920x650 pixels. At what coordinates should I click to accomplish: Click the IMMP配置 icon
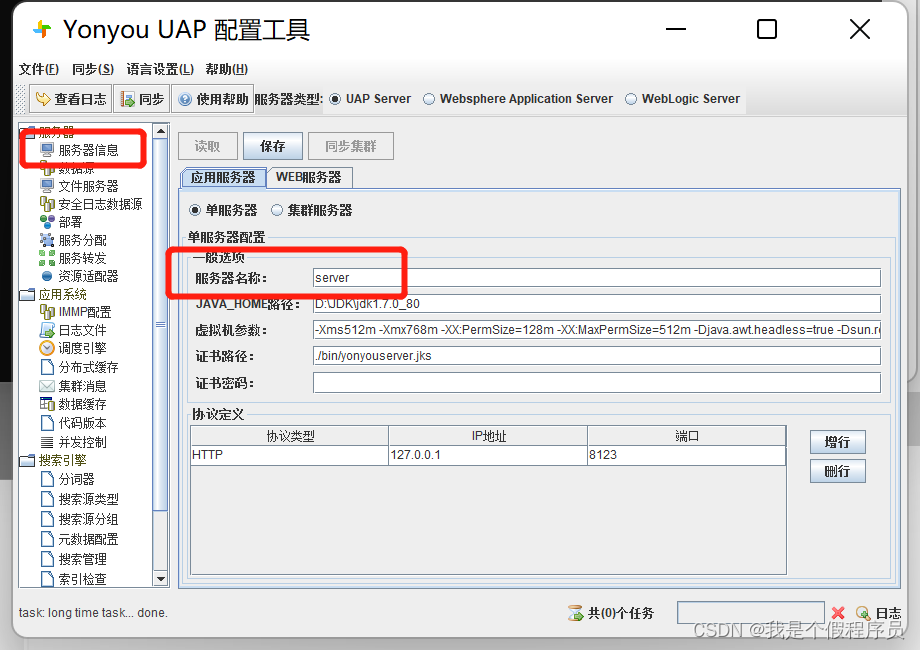[47, 312]
